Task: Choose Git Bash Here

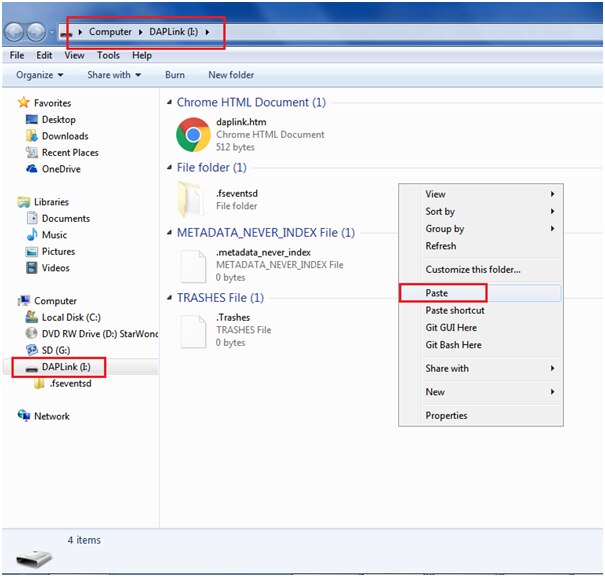Action: point(481,345)
